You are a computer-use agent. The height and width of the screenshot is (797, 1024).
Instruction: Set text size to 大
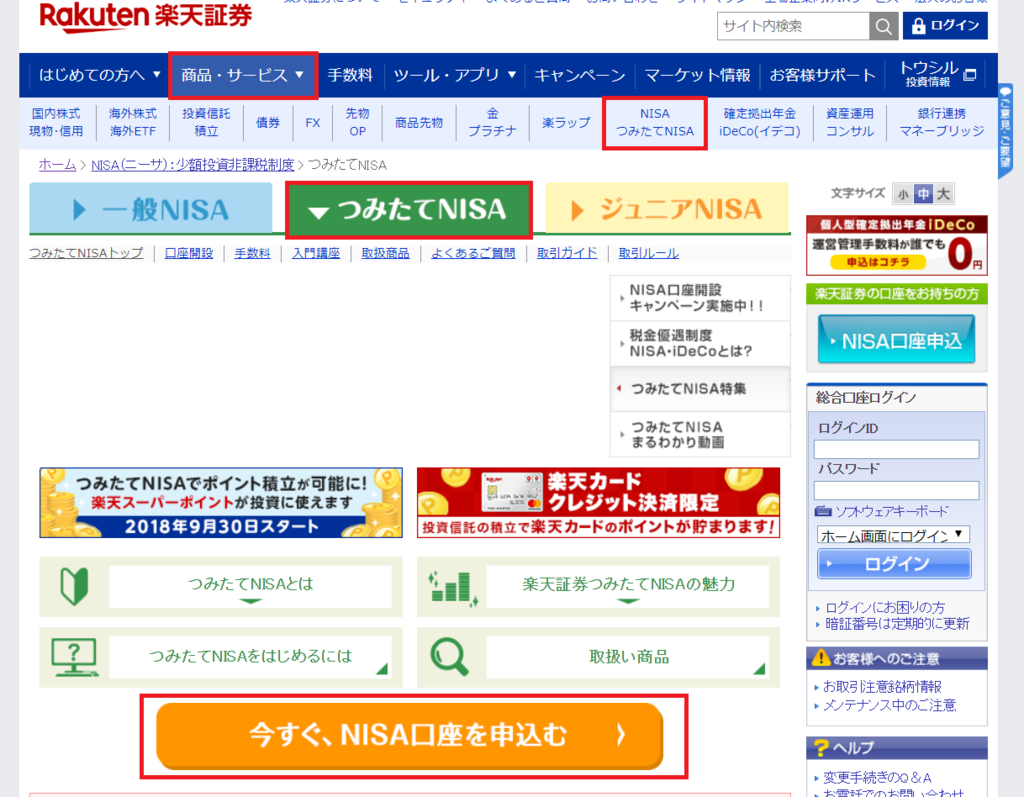(944, 194)
